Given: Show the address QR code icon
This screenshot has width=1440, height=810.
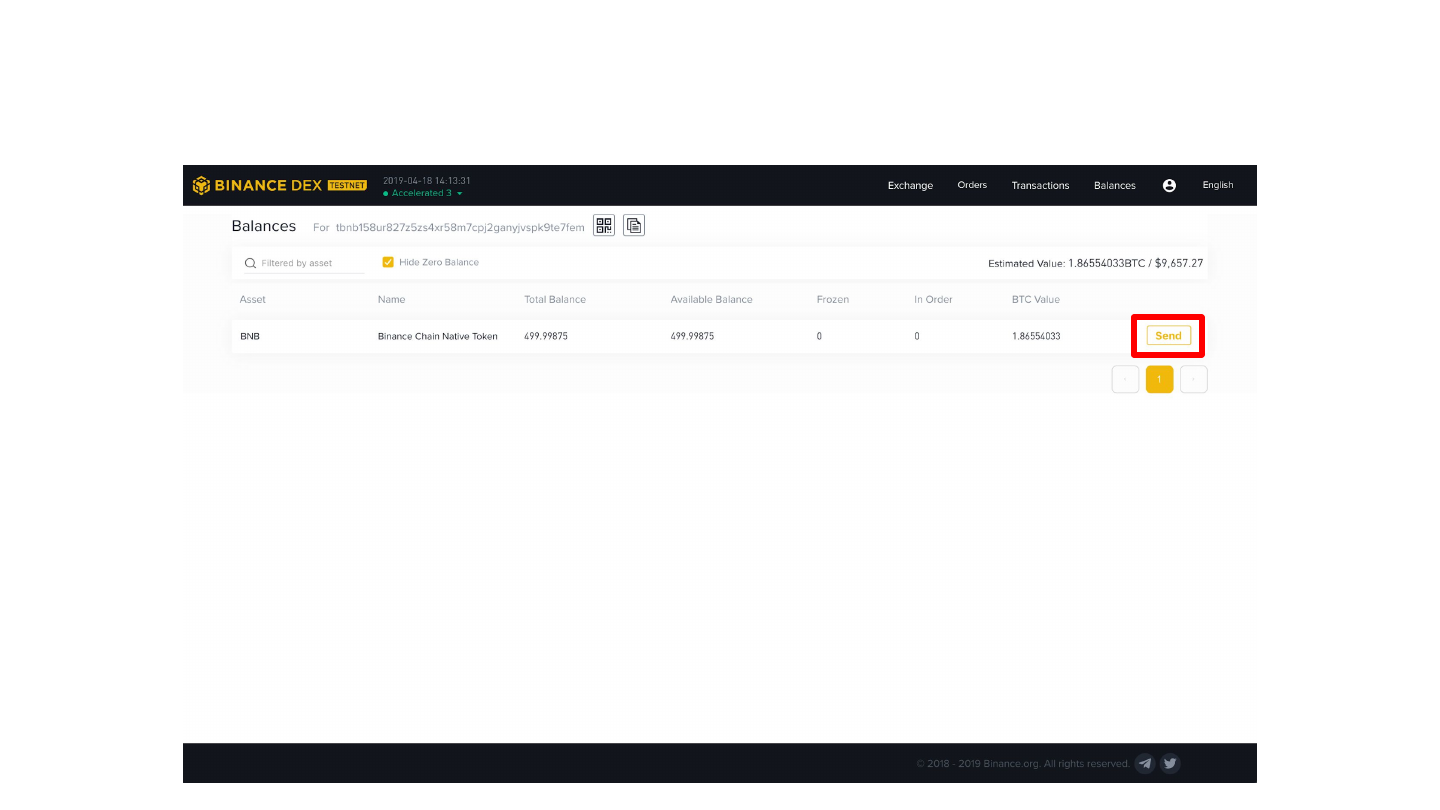Looking at the screenshot, I should pyautogui.click(x=604, y=225).
